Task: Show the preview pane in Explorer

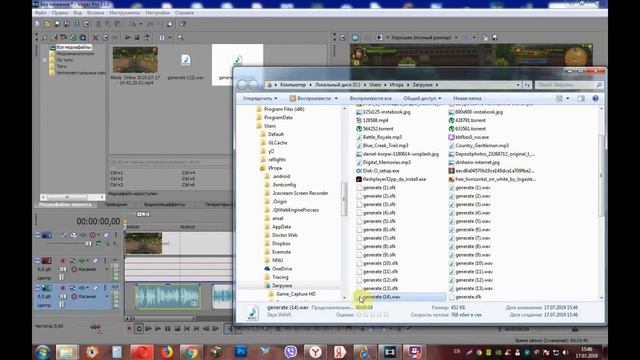Action: 581,98
